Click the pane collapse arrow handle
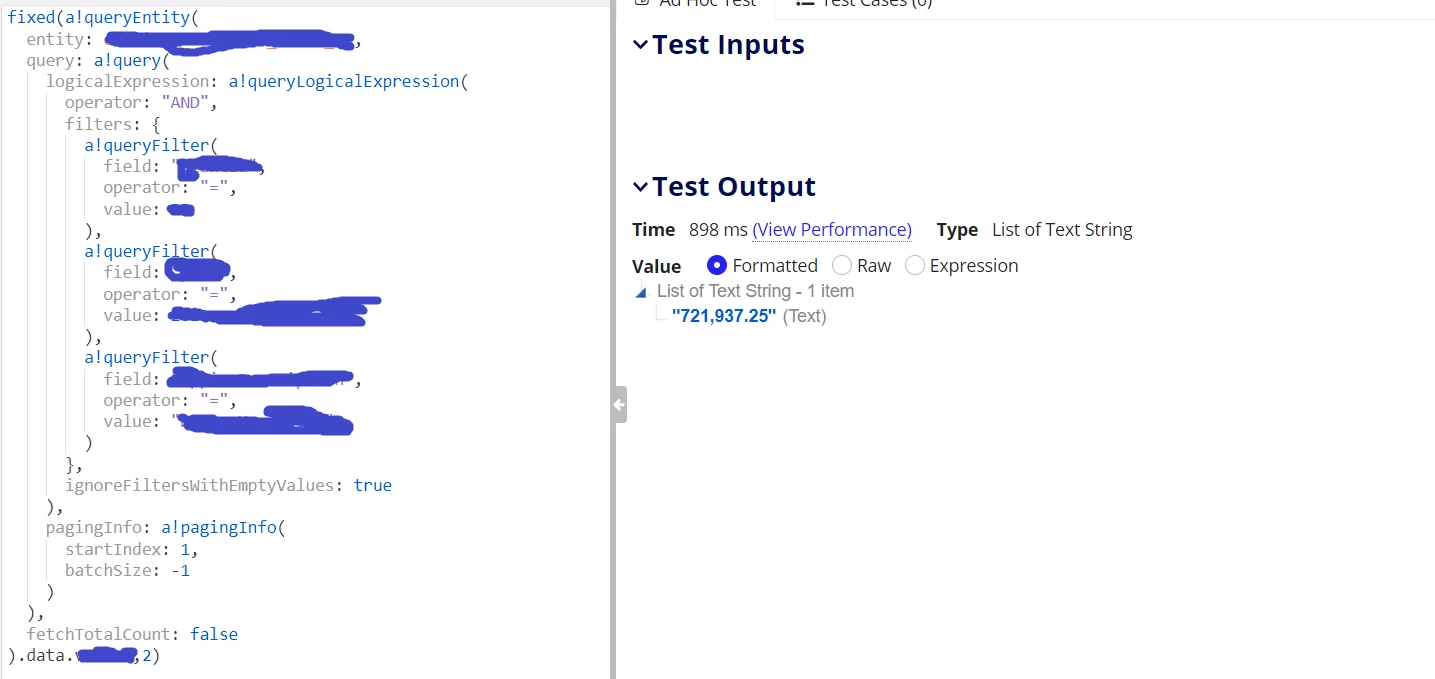This screenshot has height=679, width=1435. click(x=620, y=404)
